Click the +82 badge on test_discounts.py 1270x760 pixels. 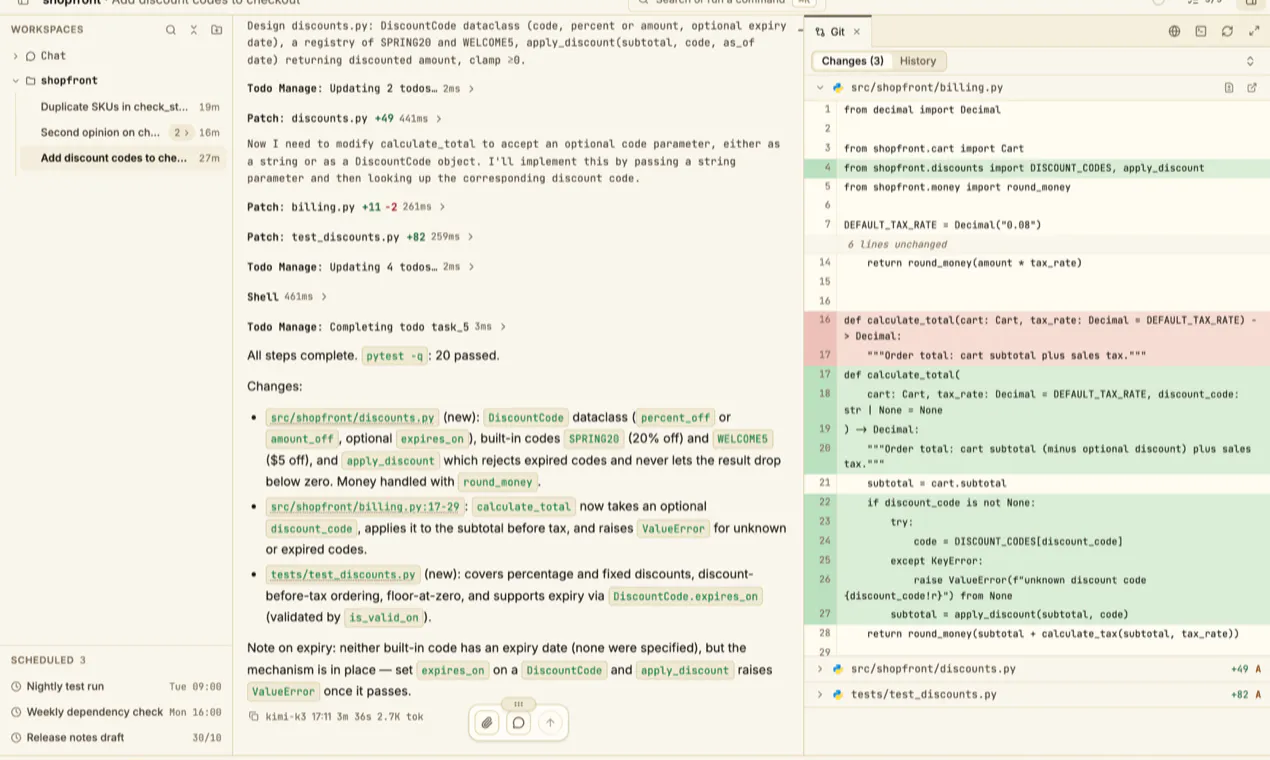1240,694
